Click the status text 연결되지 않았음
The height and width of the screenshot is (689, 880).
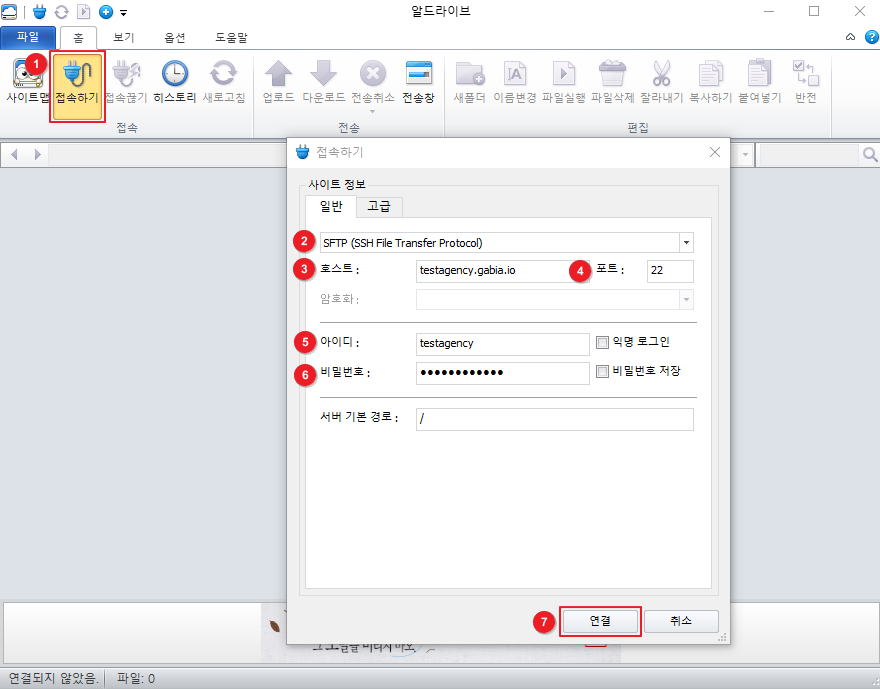pos(53,679)
